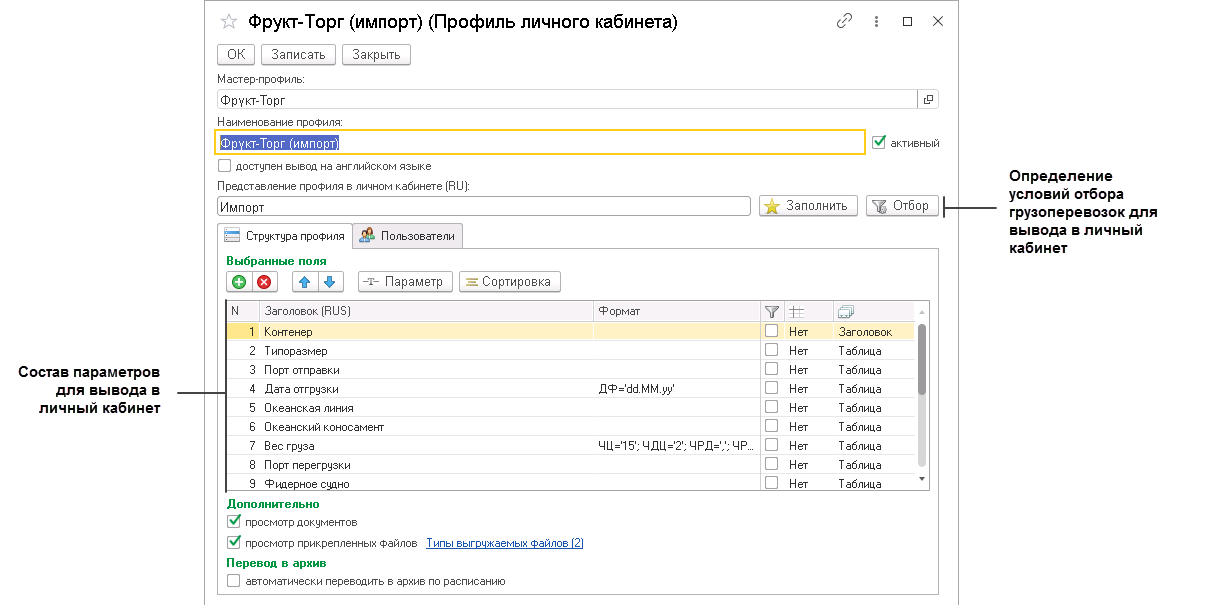Focus the Мастер-профиль field
Image resolution: width=1212 pixels, height=605 pixels.
[567, 100]
